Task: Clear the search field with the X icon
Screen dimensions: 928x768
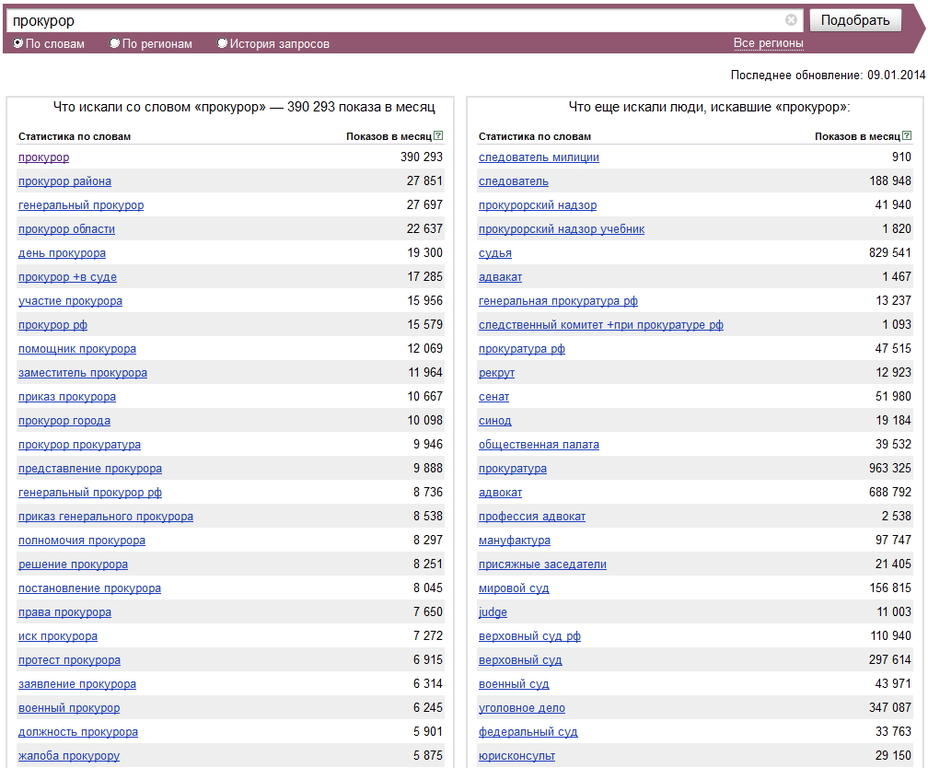Action: (791, 20)
